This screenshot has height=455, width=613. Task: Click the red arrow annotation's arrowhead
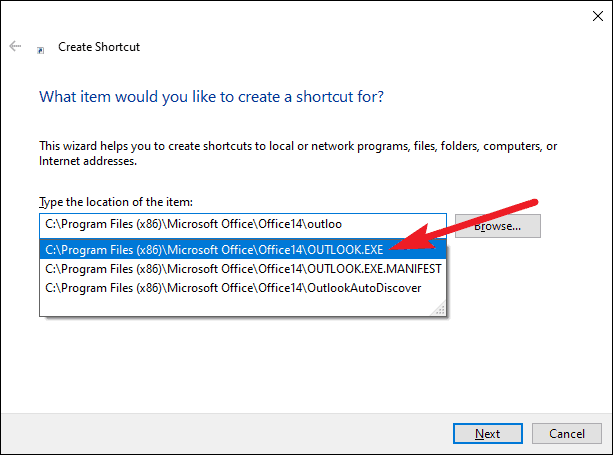pos(412,239)
